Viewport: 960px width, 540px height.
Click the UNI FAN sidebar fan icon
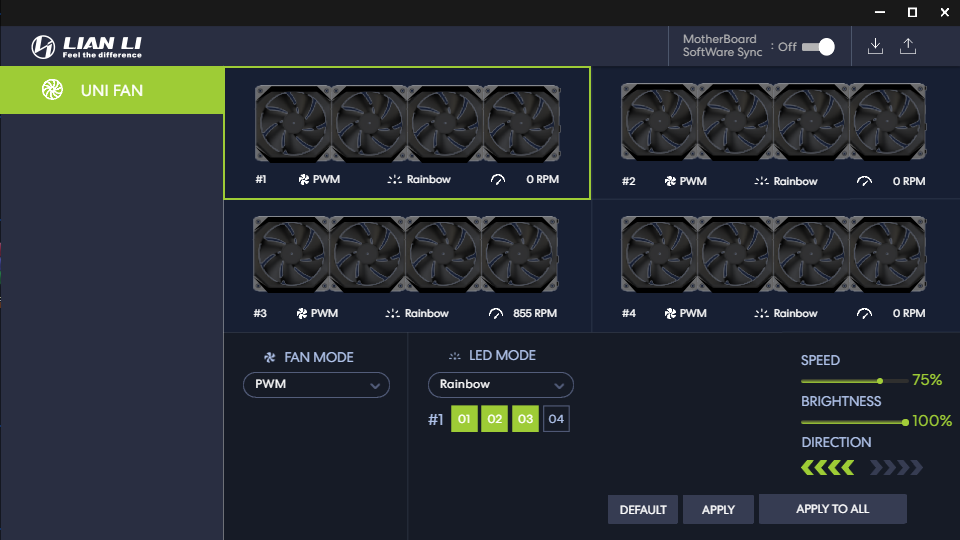tap(53, 90)
